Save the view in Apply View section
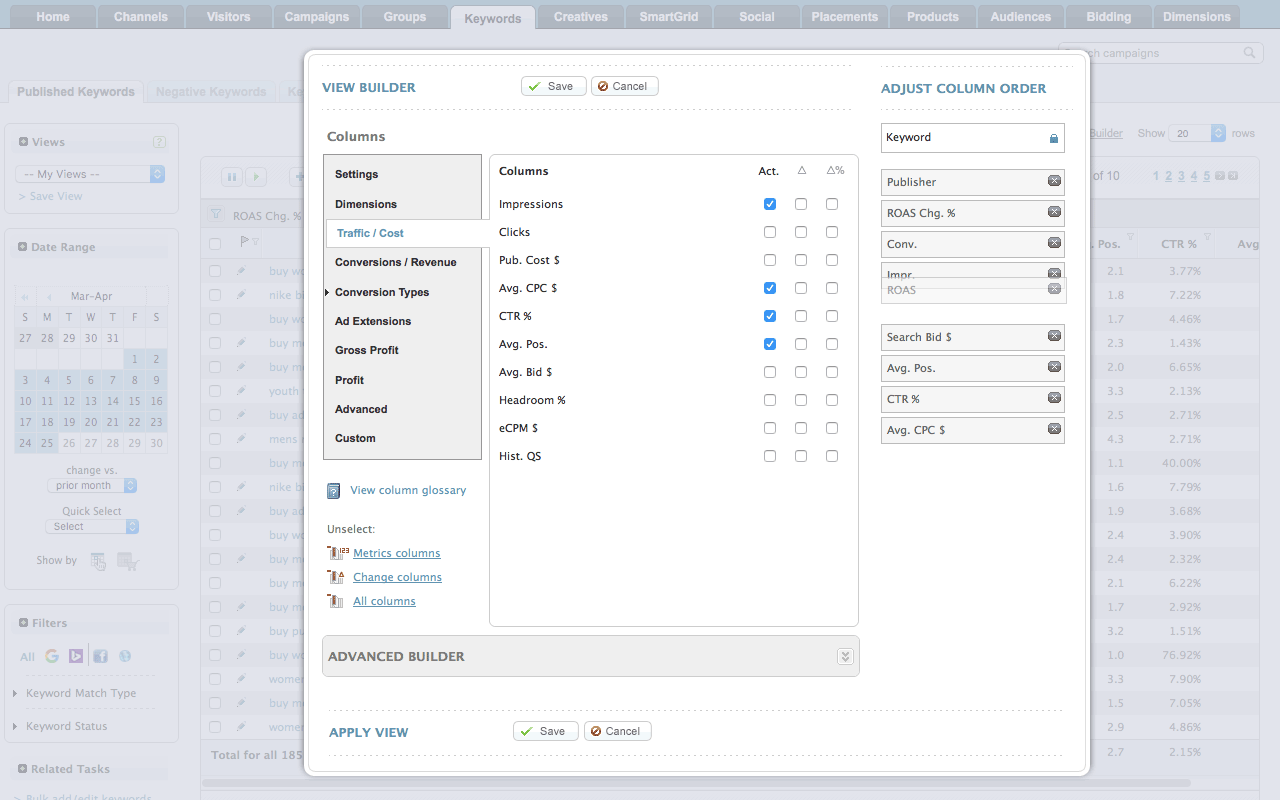1280x800 pixels. pos(545,731)
